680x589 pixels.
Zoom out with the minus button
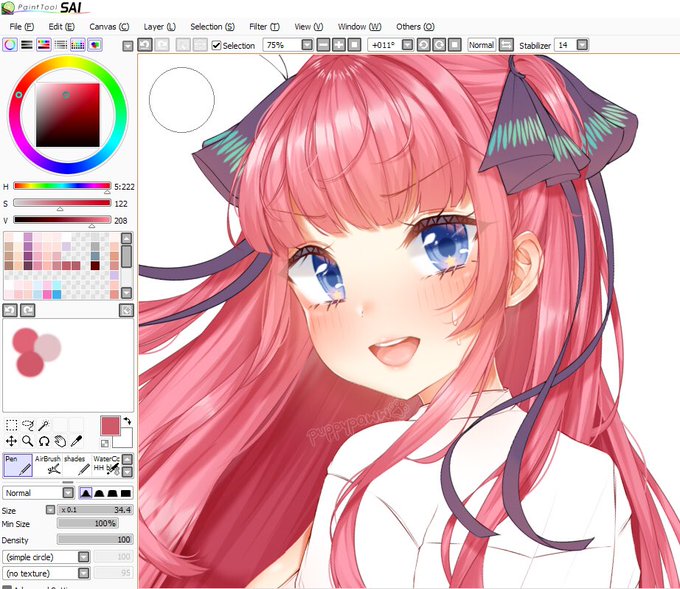tap(323, 45)
